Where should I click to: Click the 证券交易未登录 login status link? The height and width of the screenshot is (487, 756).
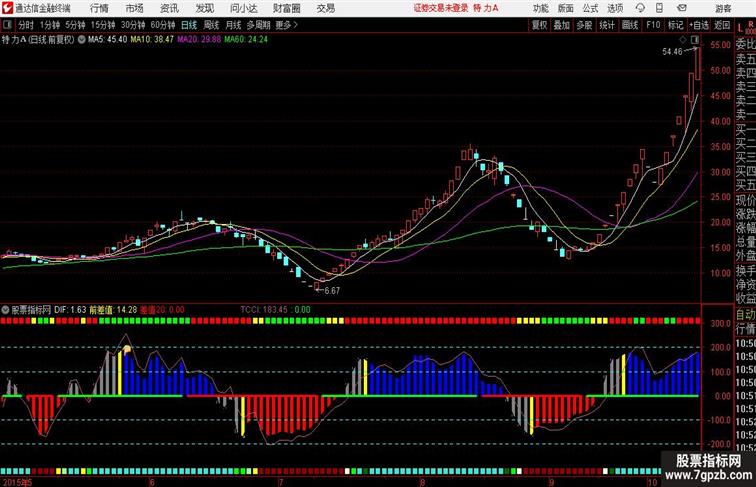(441, 8)
